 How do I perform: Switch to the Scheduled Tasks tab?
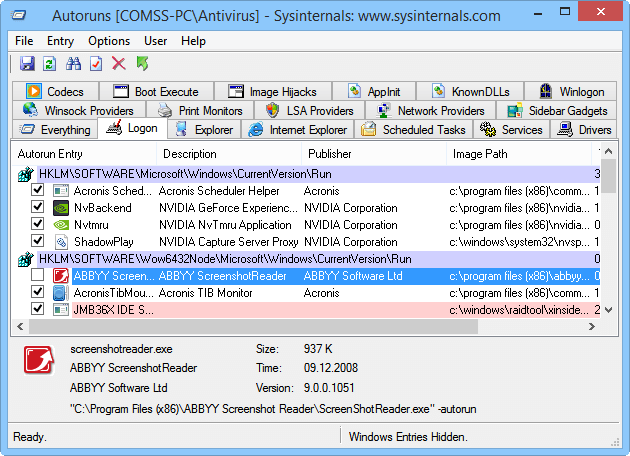(413, 130)
